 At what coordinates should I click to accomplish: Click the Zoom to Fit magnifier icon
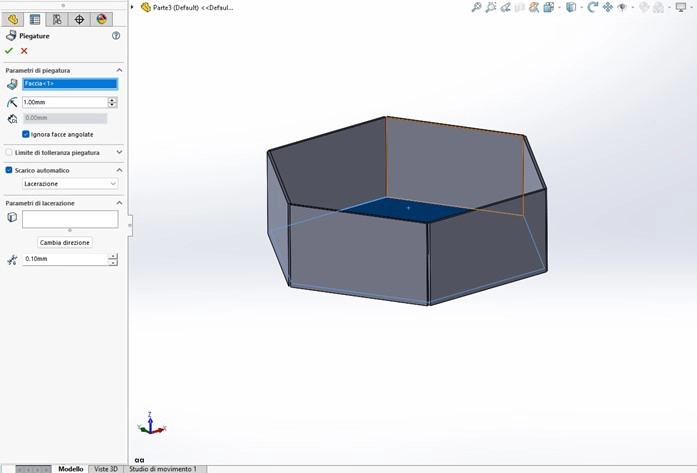pos(477,7)
